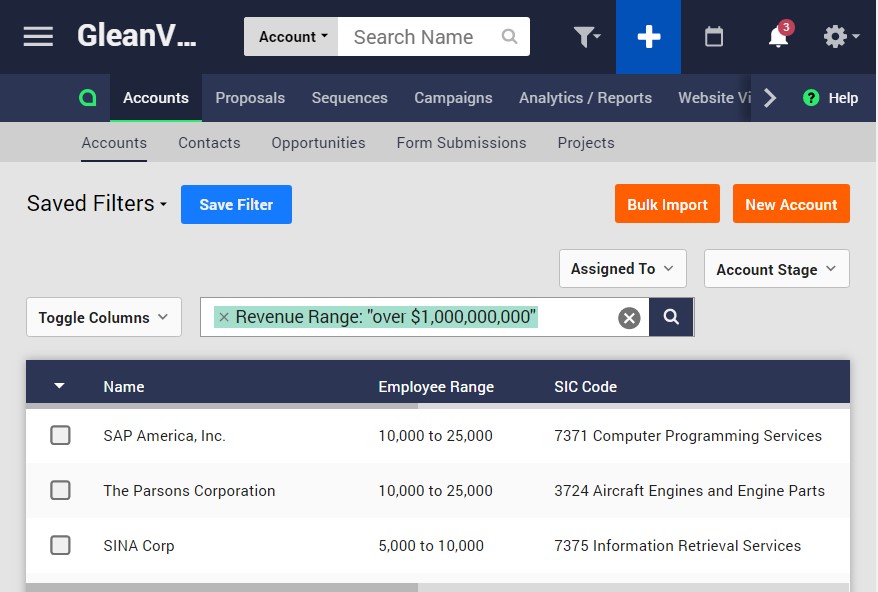
Task: Switch to the Proposals tab
Action: click(250, 98)
